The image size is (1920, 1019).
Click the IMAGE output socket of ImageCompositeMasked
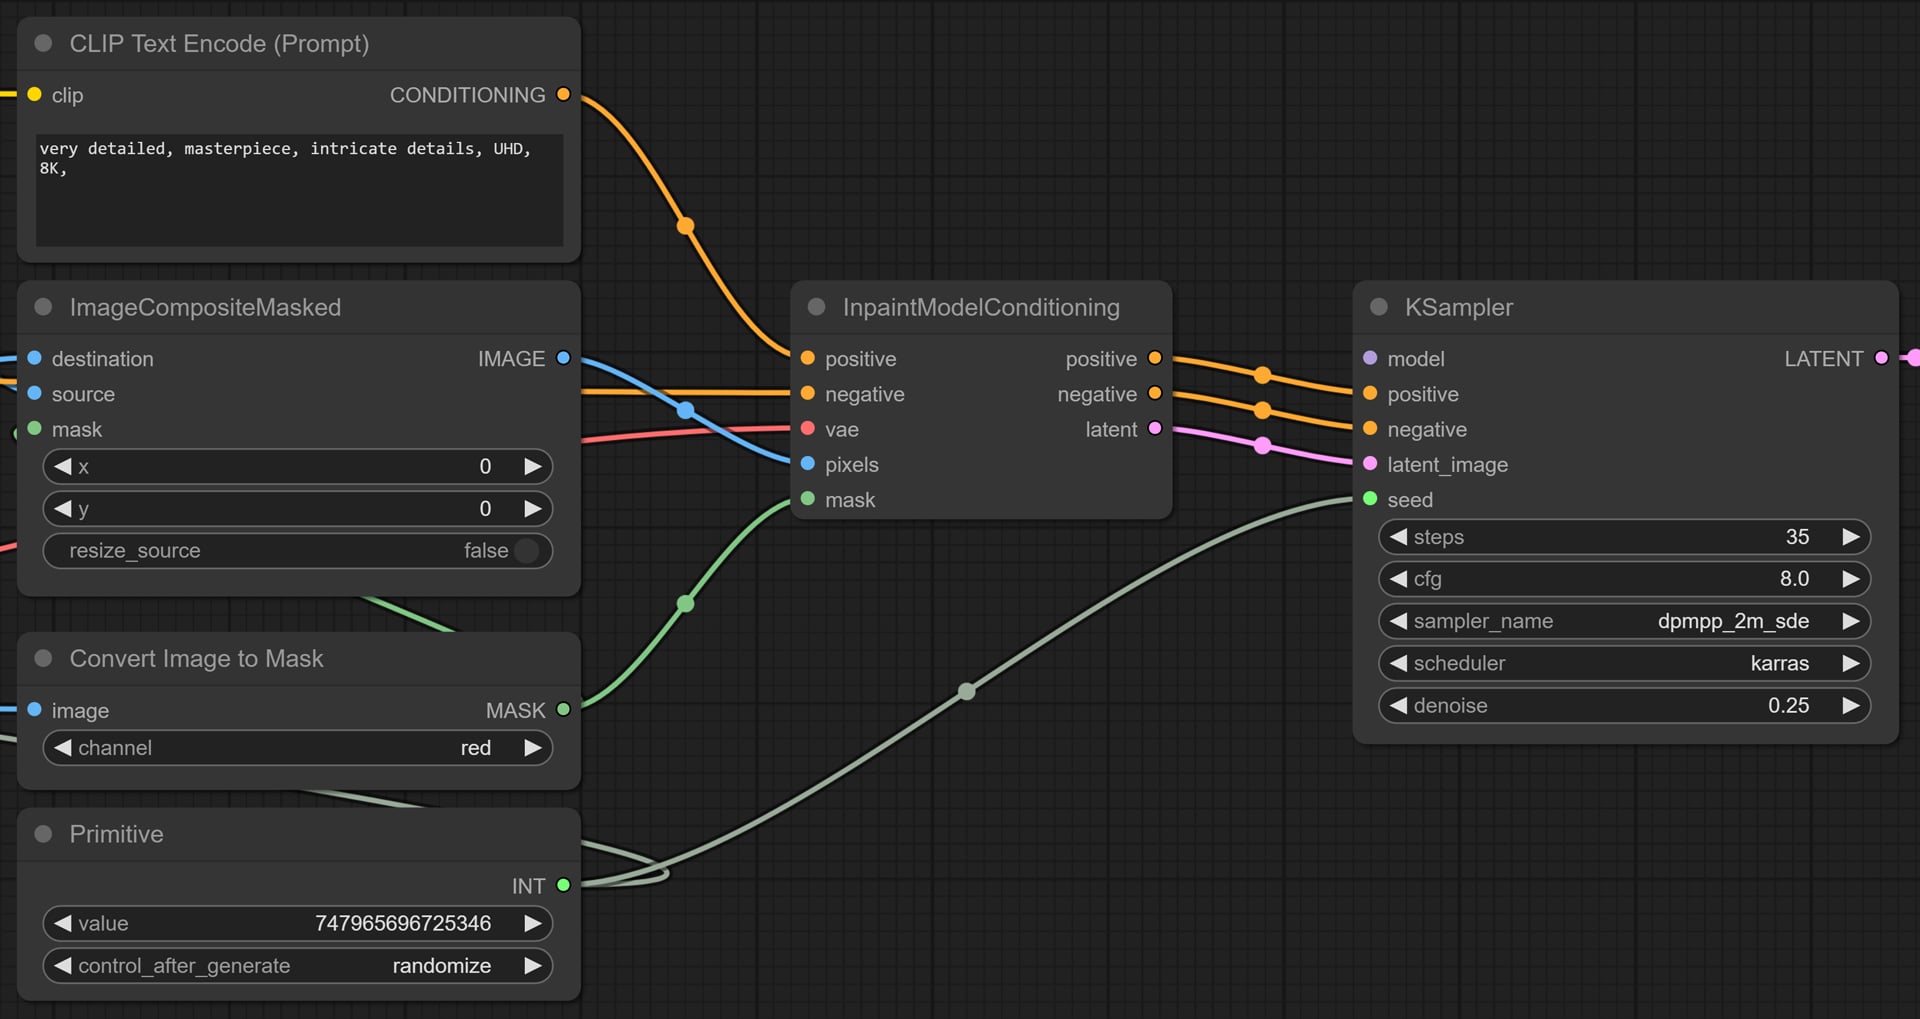pos(563,358)
